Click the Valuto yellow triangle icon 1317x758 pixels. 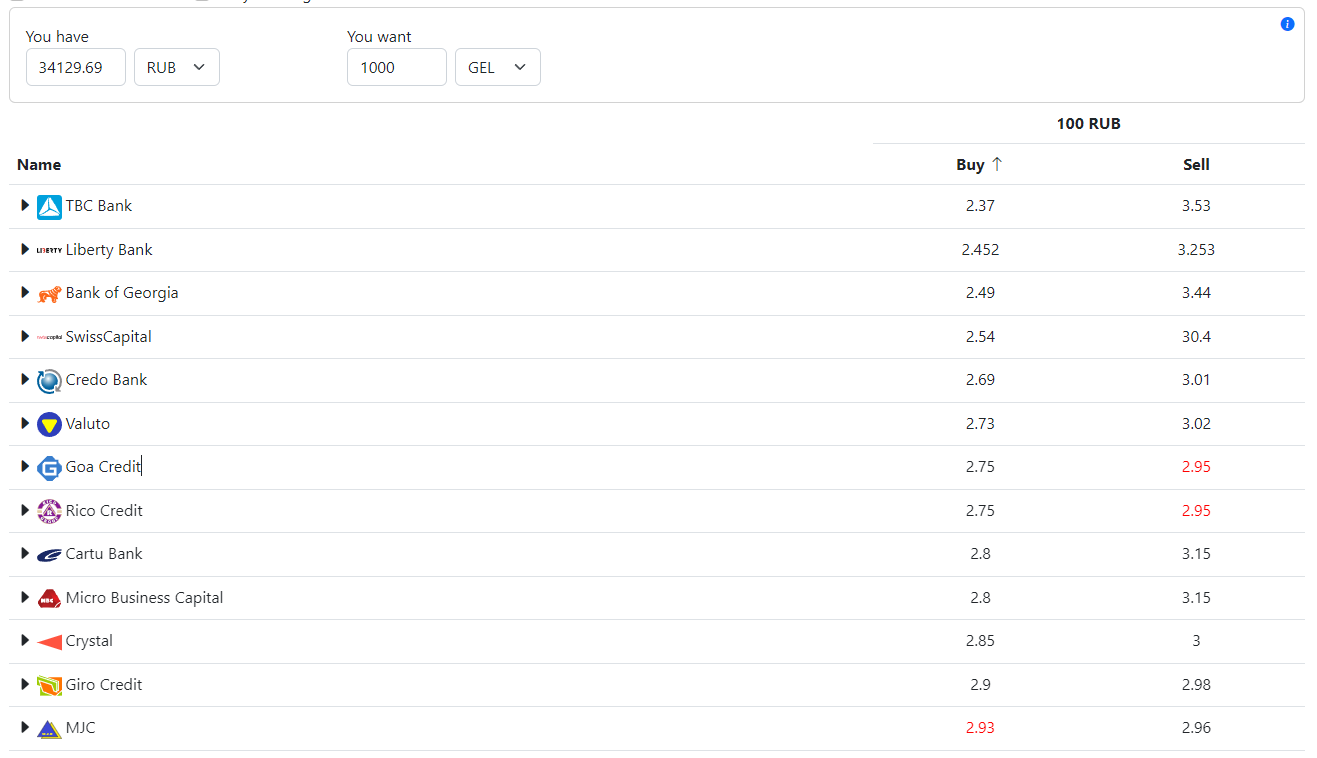pyautogui.click(x=49, y=424)
